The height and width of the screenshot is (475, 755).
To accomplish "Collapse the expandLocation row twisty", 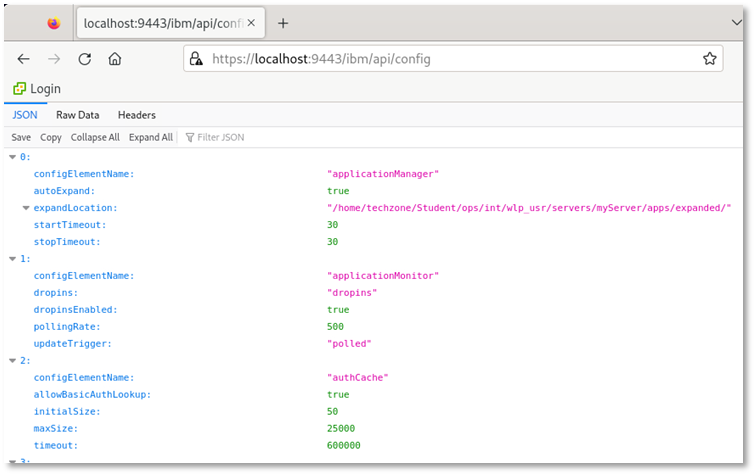I will (26, 208).
